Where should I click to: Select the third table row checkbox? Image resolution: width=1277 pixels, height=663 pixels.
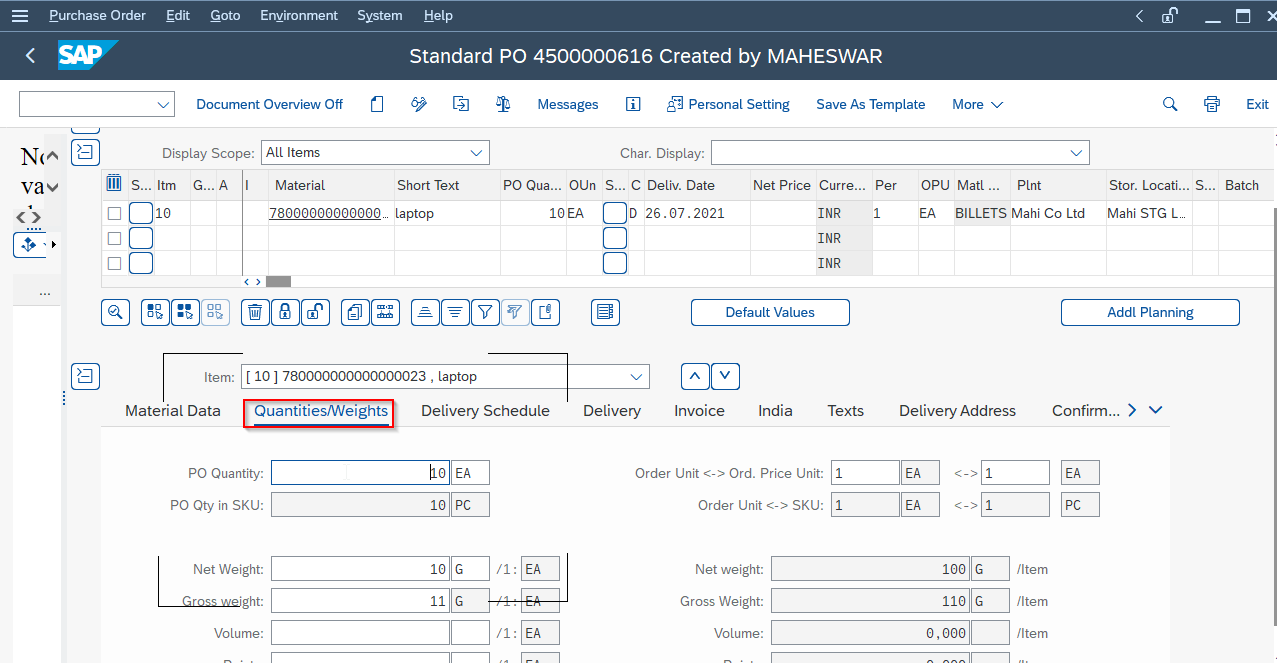(114, 263)
